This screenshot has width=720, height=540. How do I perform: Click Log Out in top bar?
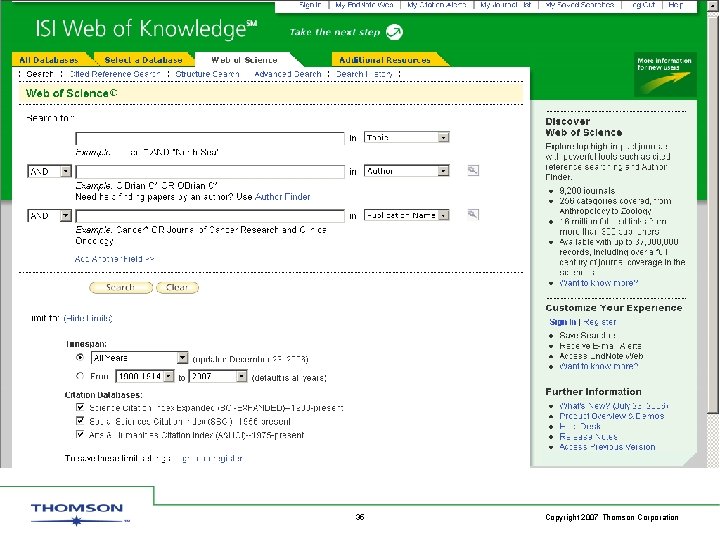(x=643, y=5)
